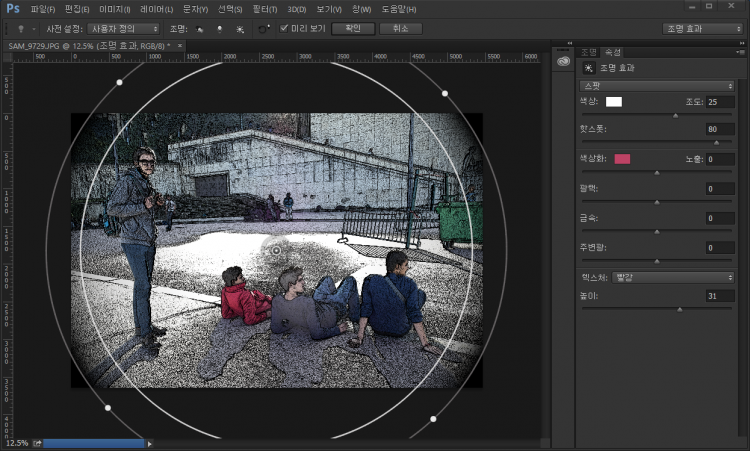Click the 핫스폿 value field
Screen dimensions: 750x451
pos(718,130)
